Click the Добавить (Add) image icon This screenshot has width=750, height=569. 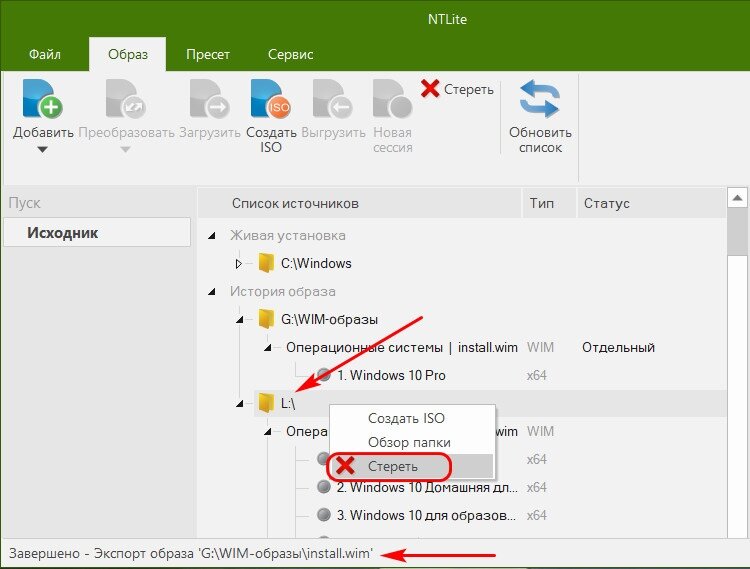click(43, 98)
